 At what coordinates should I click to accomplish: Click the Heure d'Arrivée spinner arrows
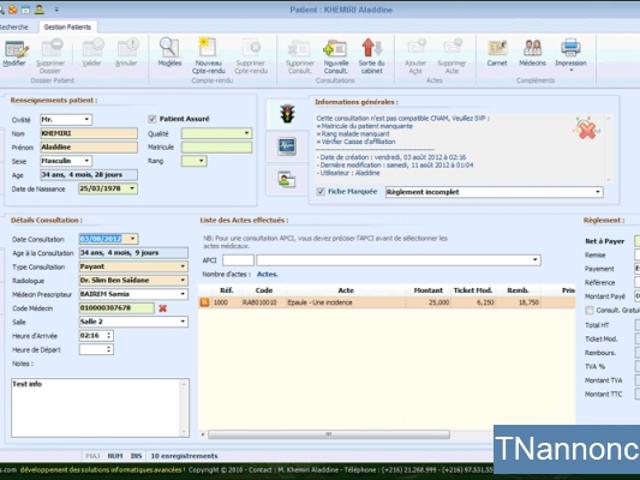[x=109, y=336]
